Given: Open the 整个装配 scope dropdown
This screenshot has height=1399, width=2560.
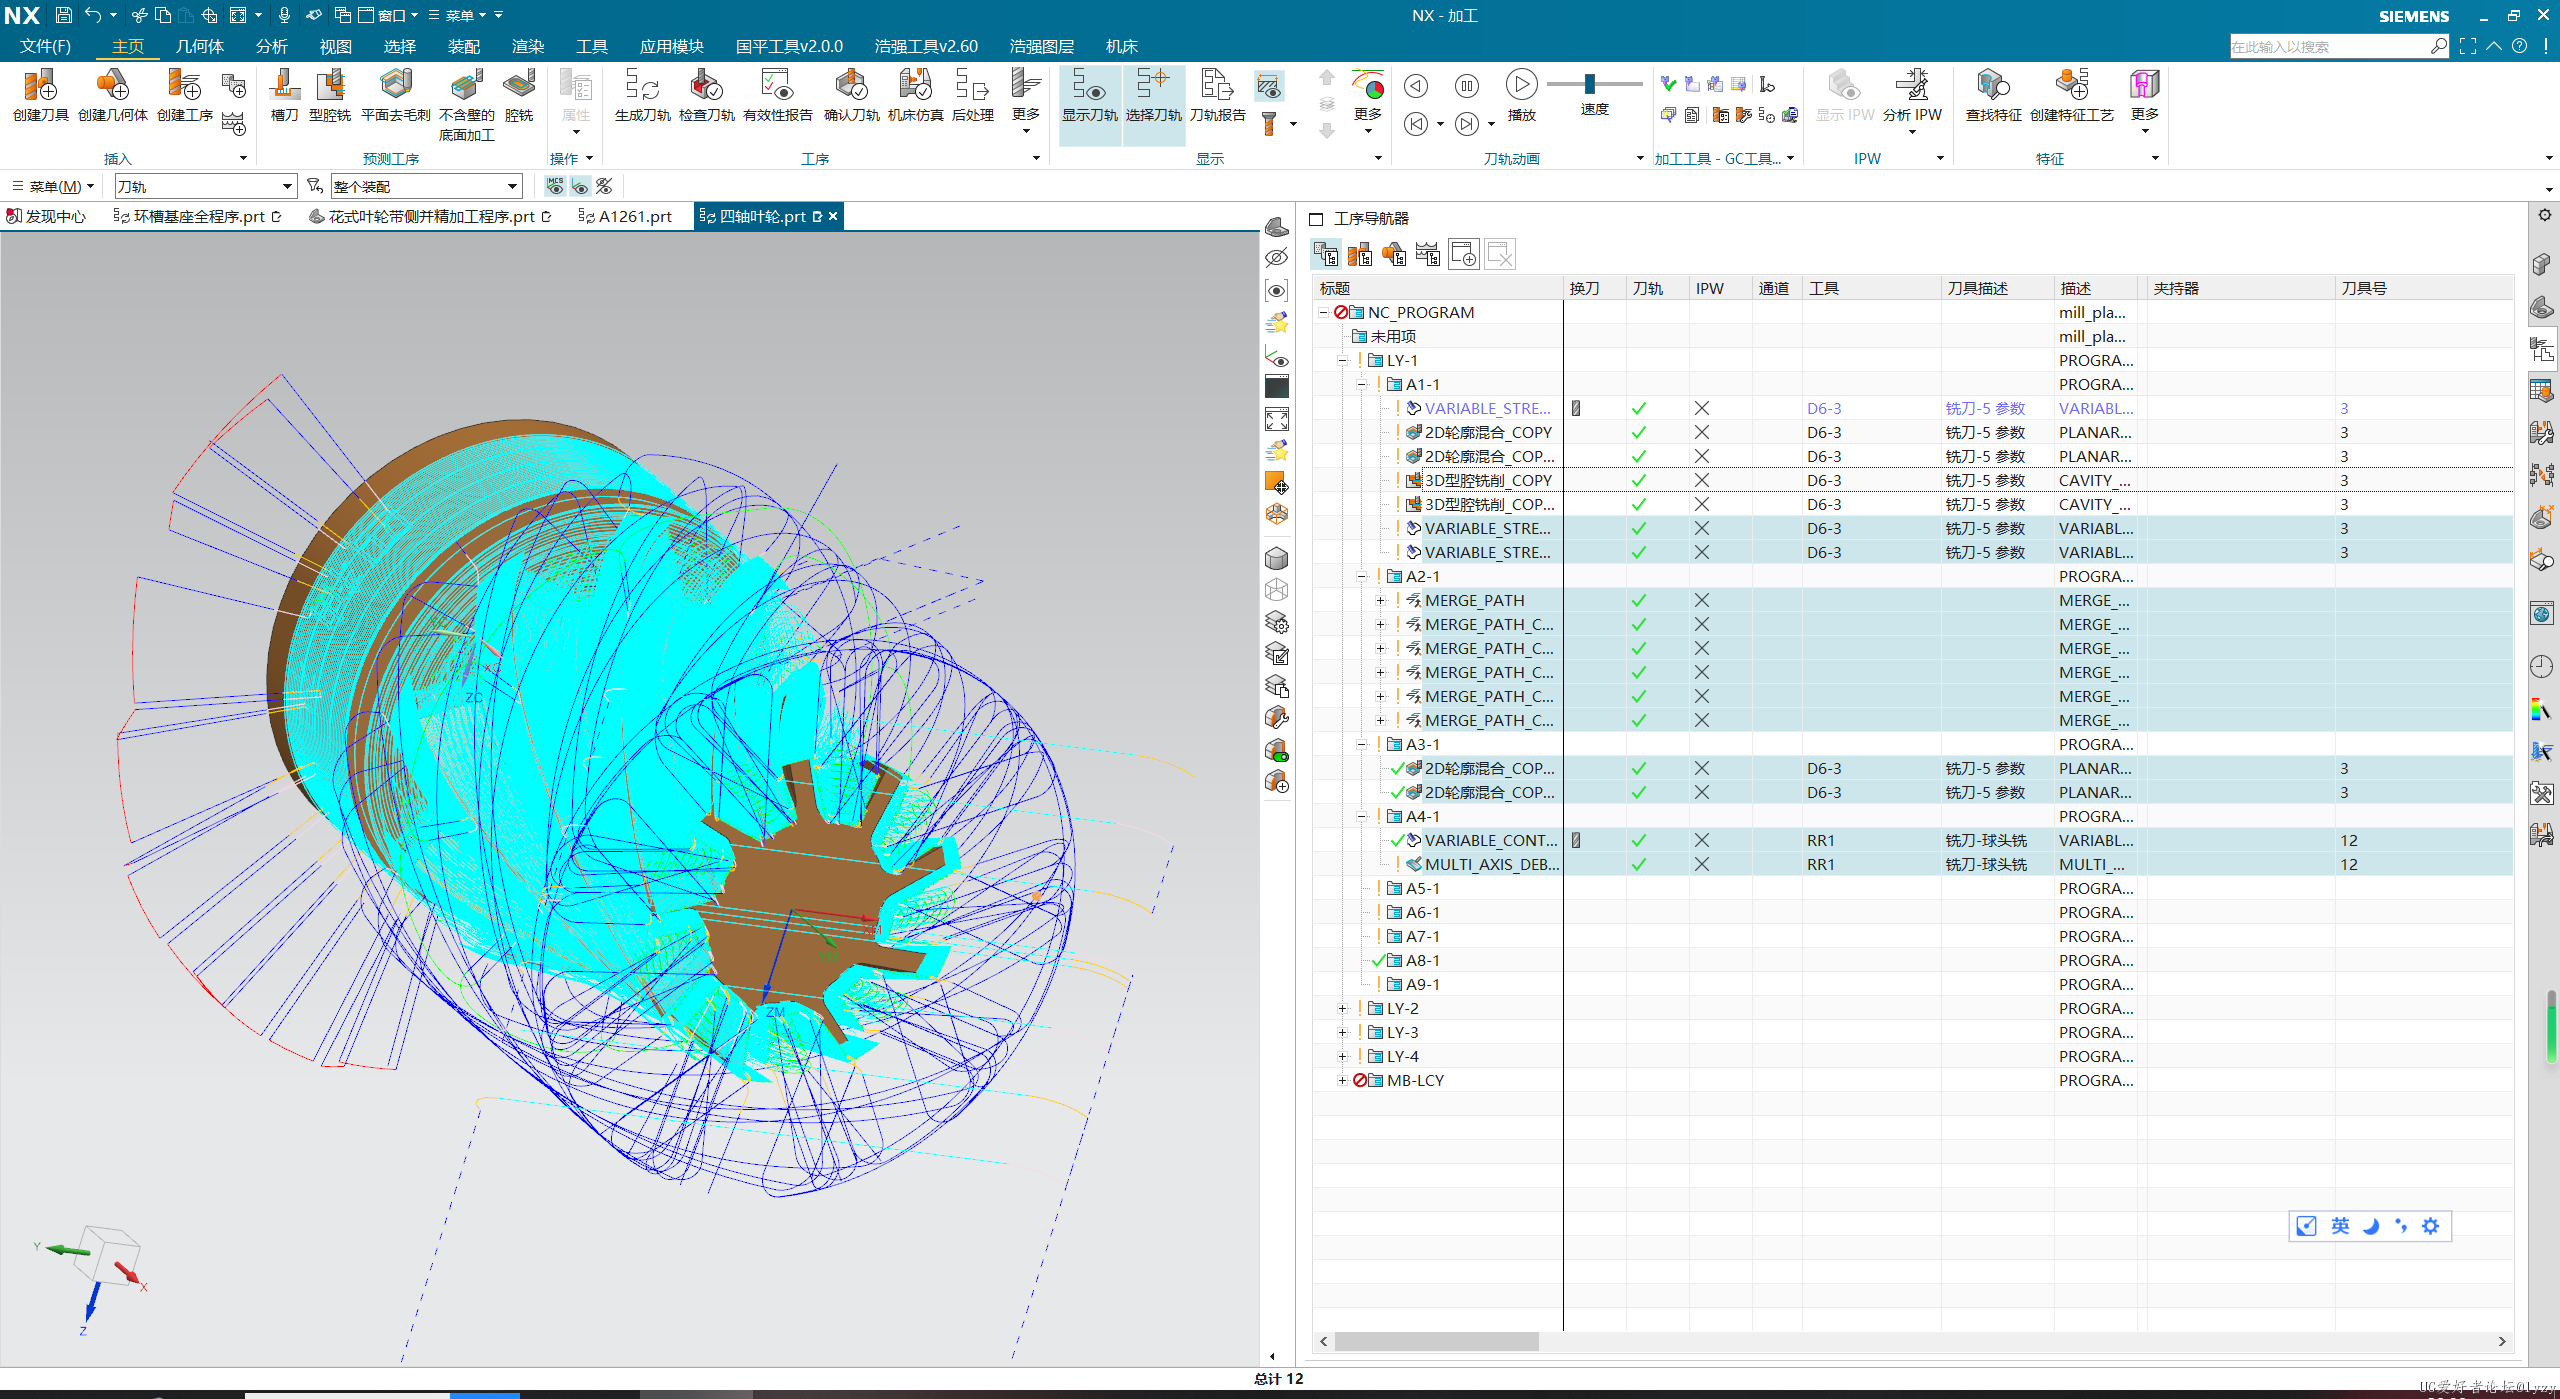Looking at the screenshot, I should pos(426,186).
